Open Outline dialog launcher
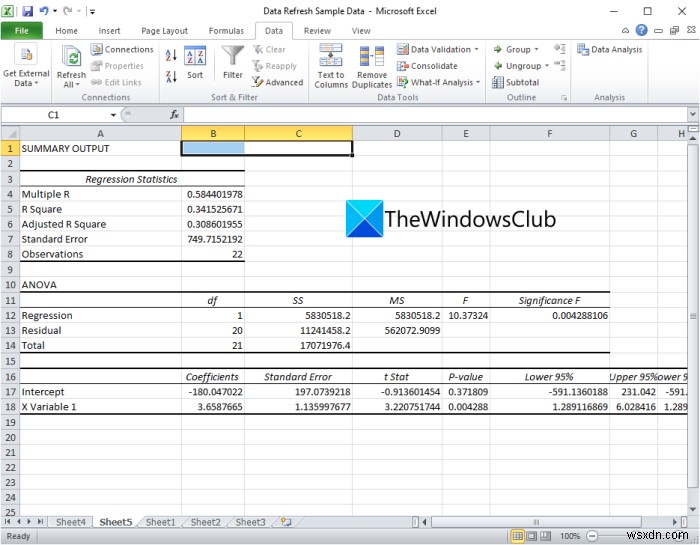 point(564,98)
